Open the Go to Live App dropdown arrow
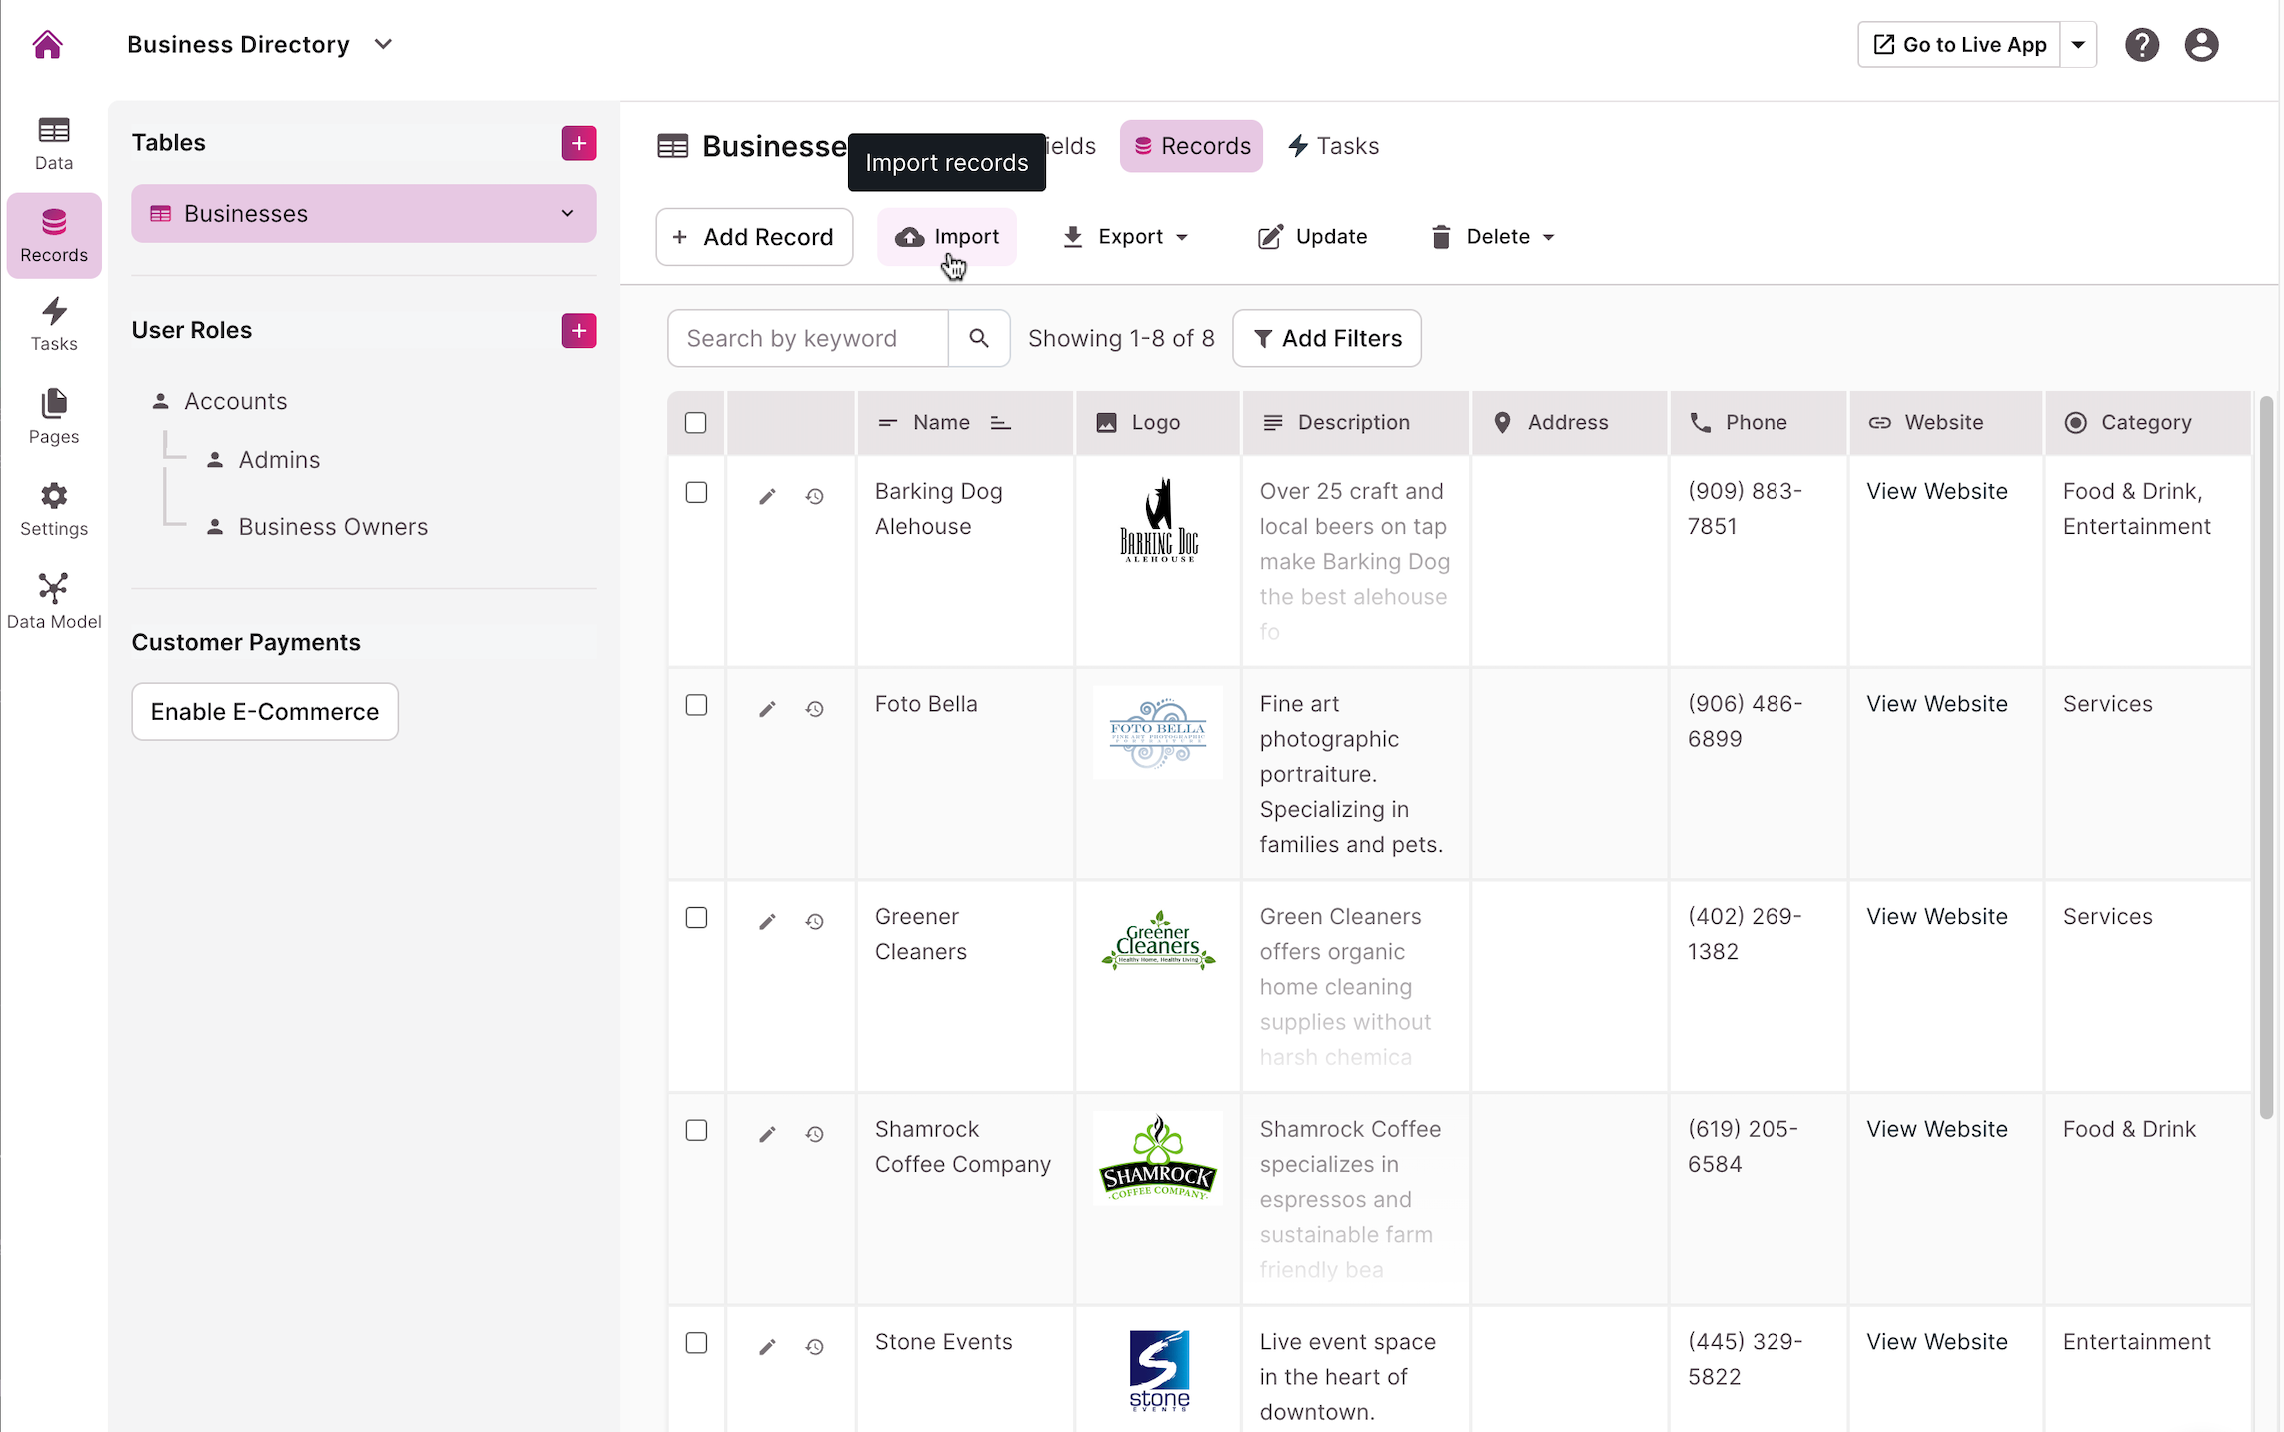Viewport: 2284px width, 1432px height. (x=2078, y=45)
